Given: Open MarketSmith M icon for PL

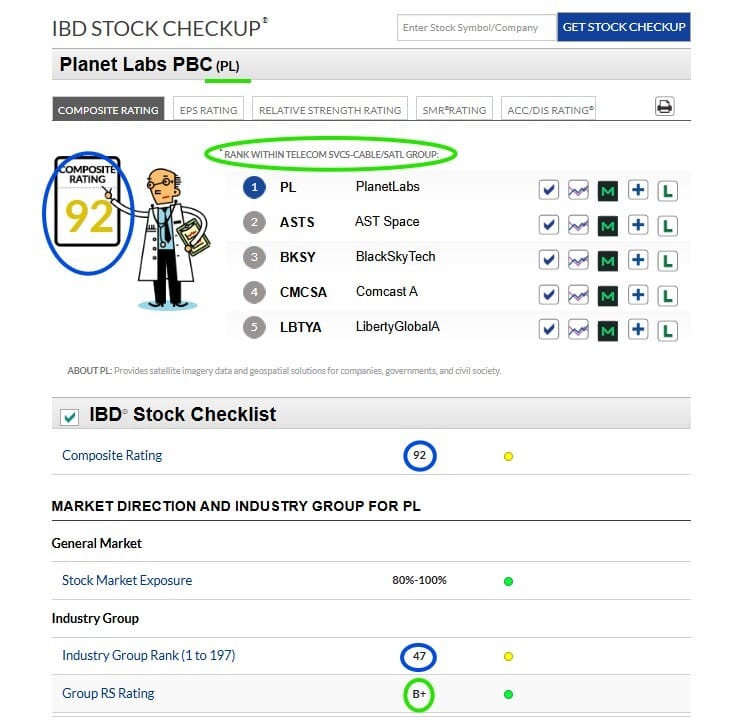Looking at the screenshot, I should click(x=608, y=191).
